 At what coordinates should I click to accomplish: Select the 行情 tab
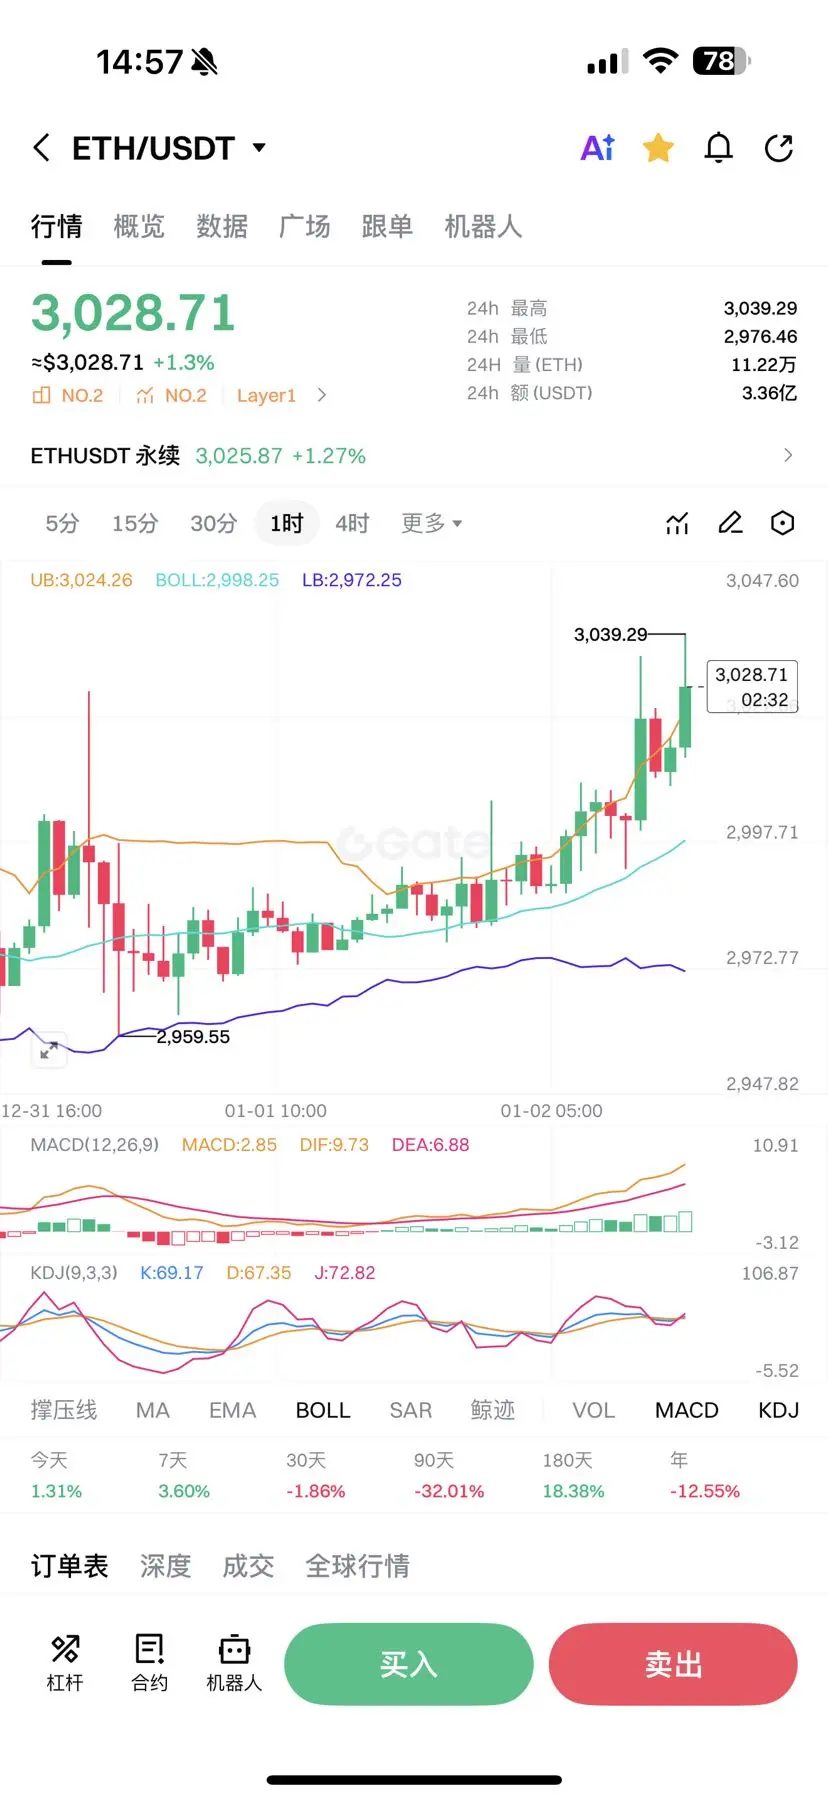[x=56, y=226]
